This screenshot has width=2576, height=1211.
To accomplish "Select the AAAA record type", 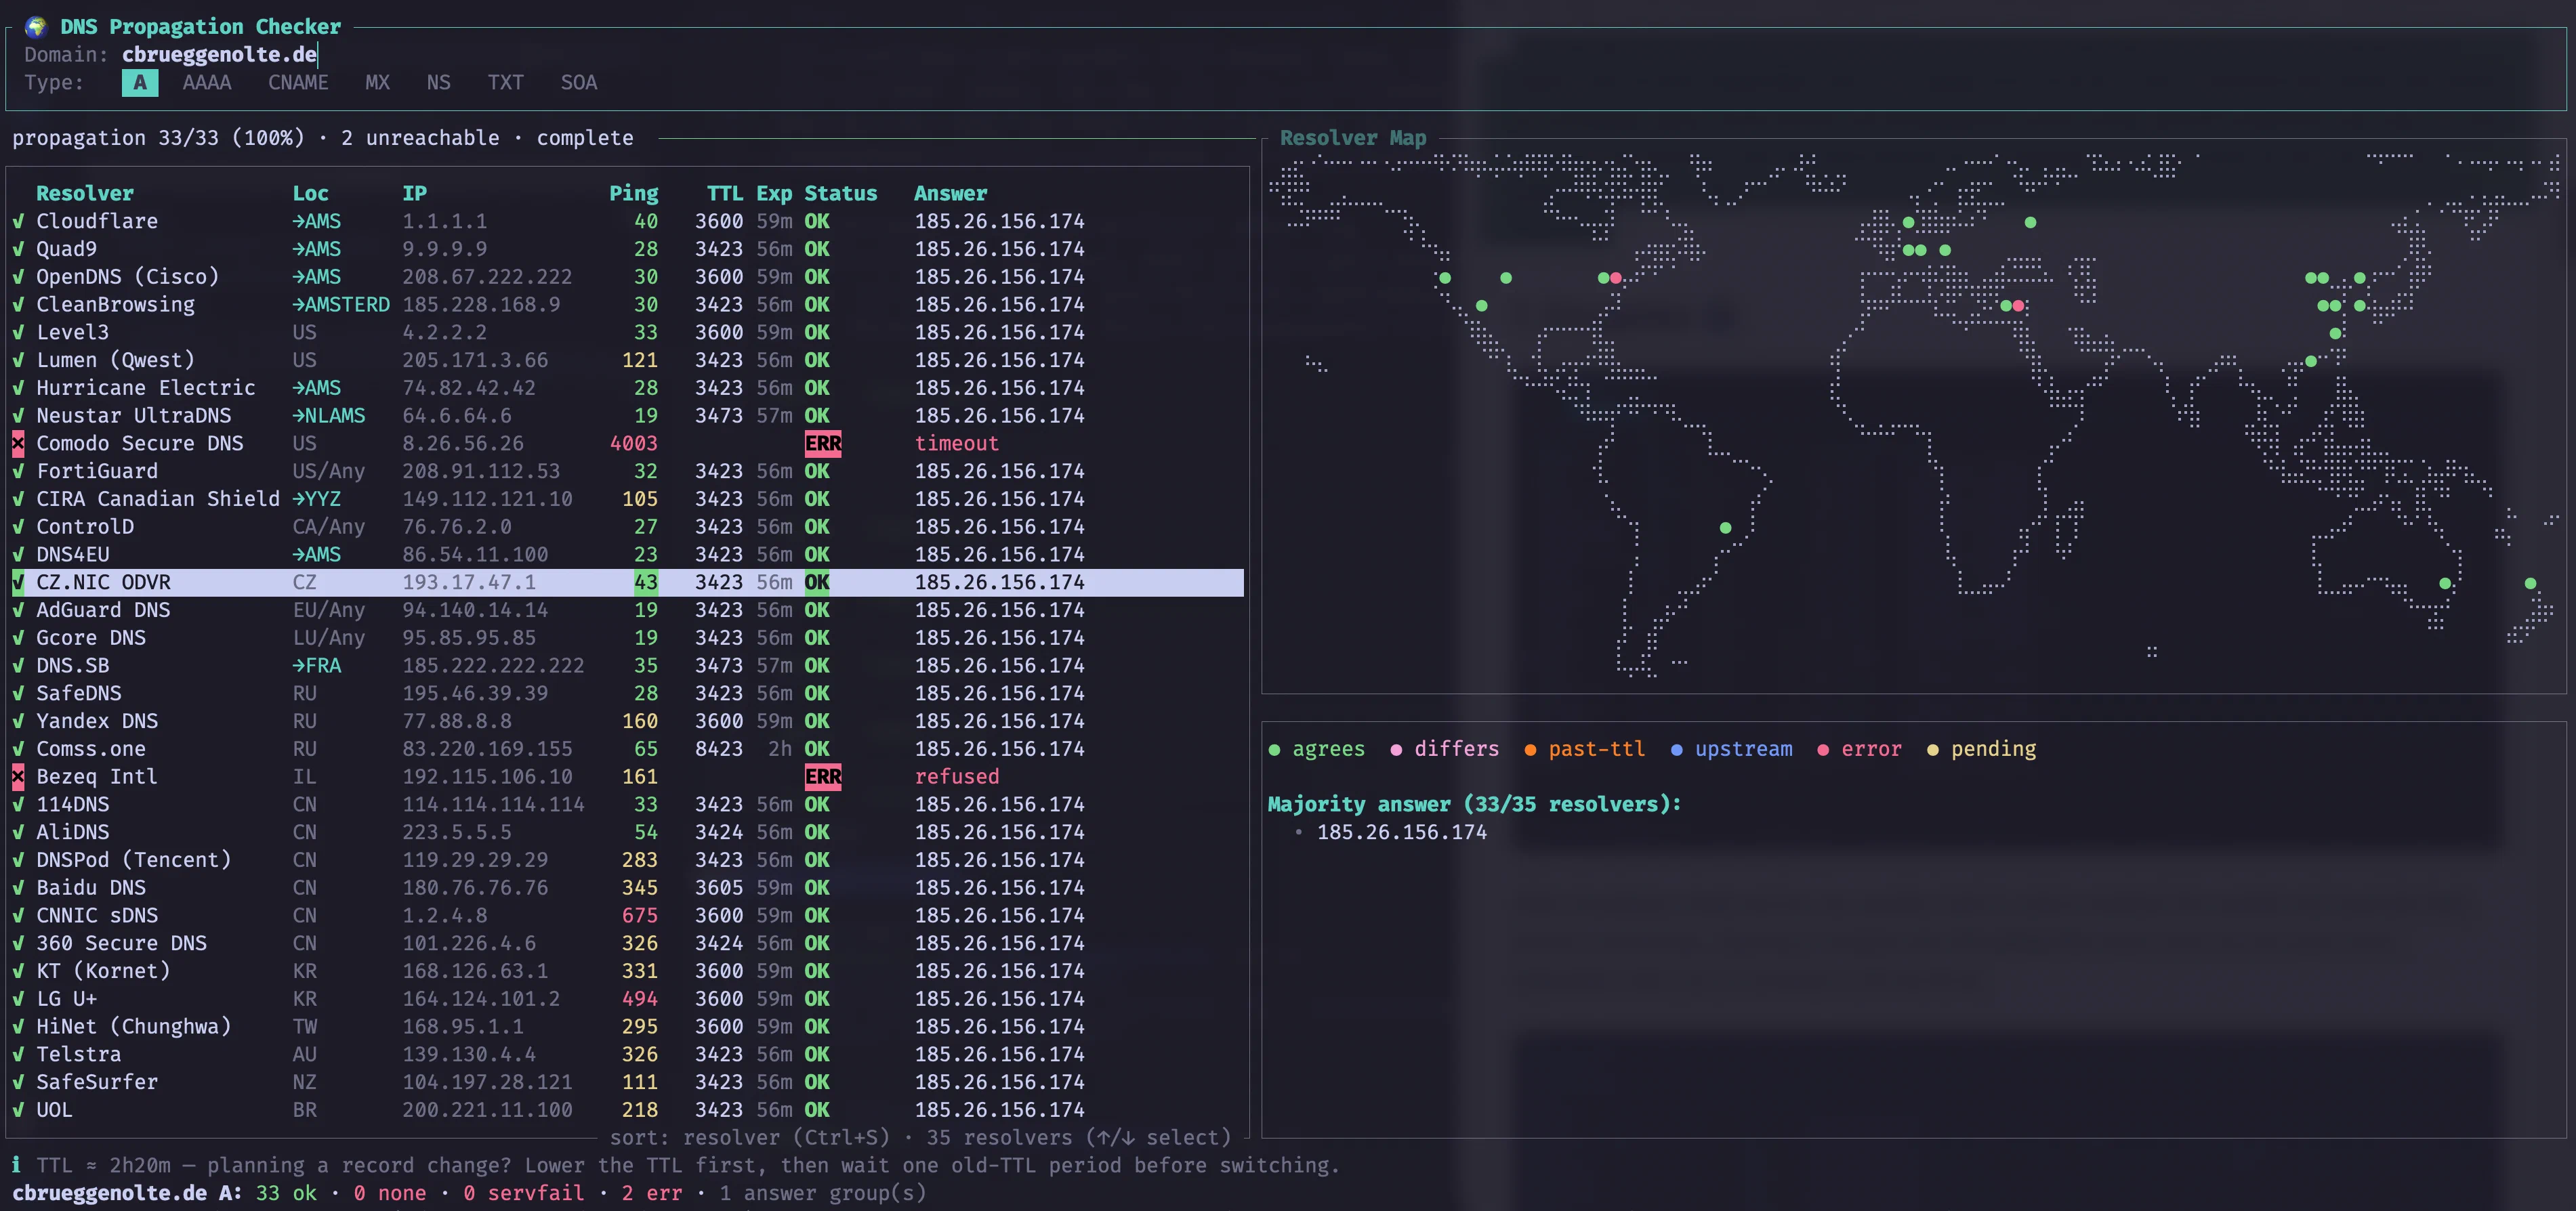I will click(207, 83).
